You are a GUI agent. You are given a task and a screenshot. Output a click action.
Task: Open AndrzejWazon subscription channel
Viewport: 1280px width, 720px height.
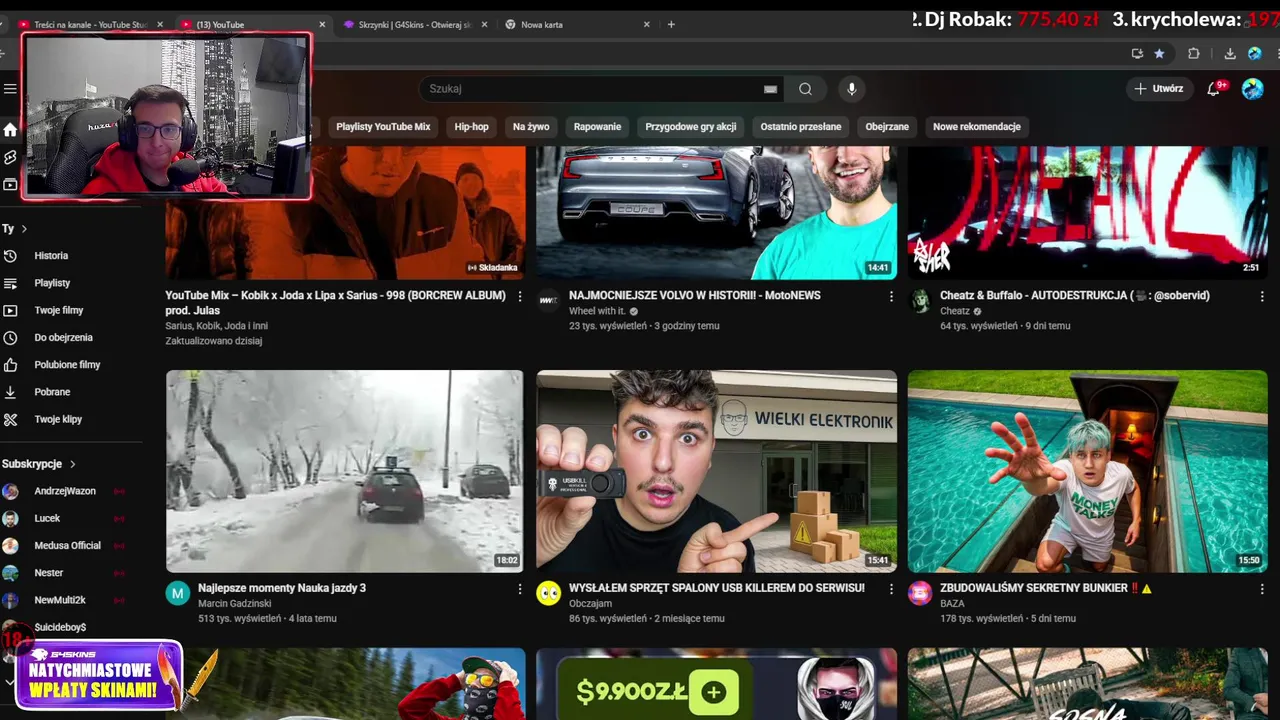click(65, 491)
